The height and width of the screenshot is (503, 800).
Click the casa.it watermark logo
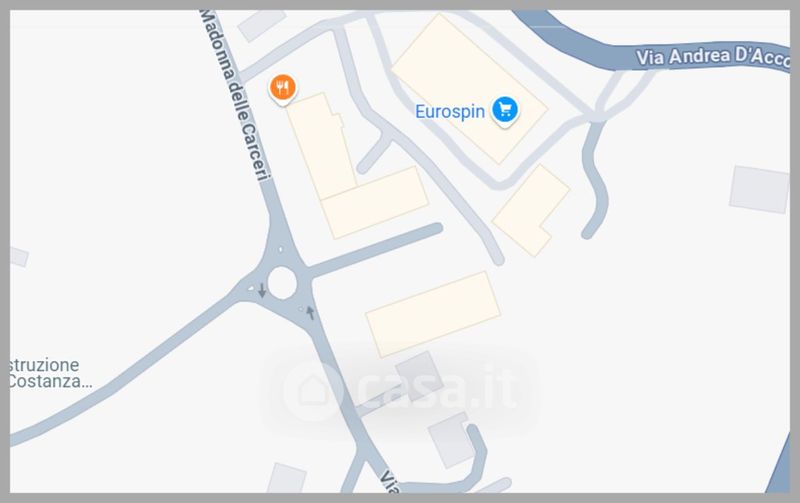point(400,390)
